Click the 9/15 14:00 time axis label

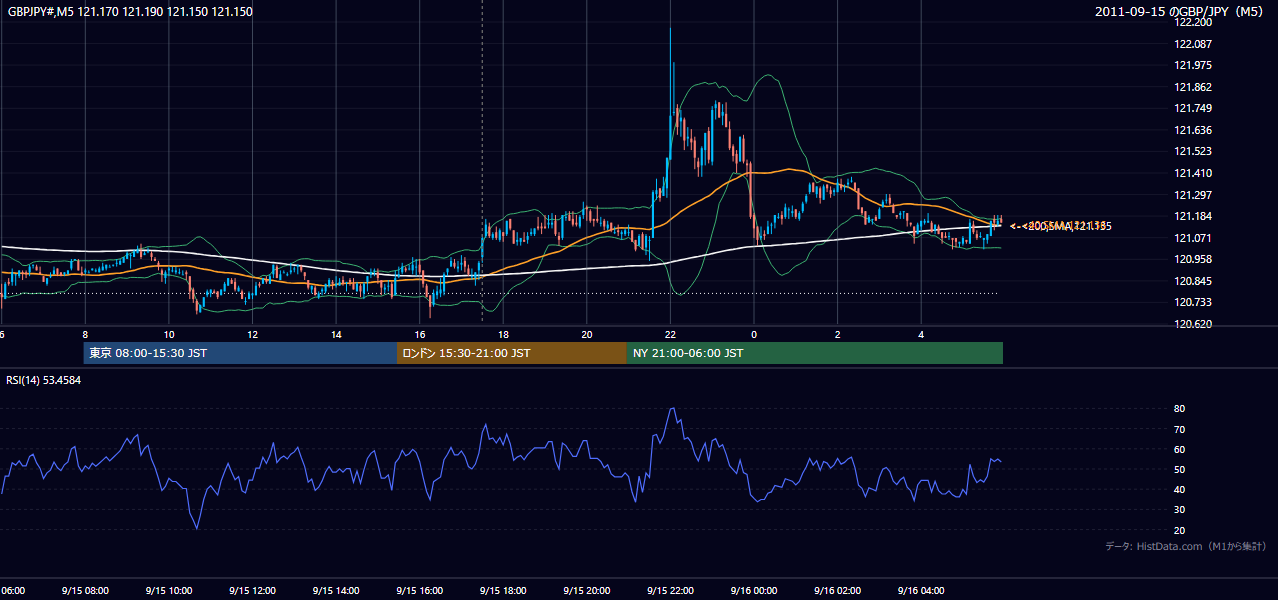pyautogui.click(x=336, y=591)
